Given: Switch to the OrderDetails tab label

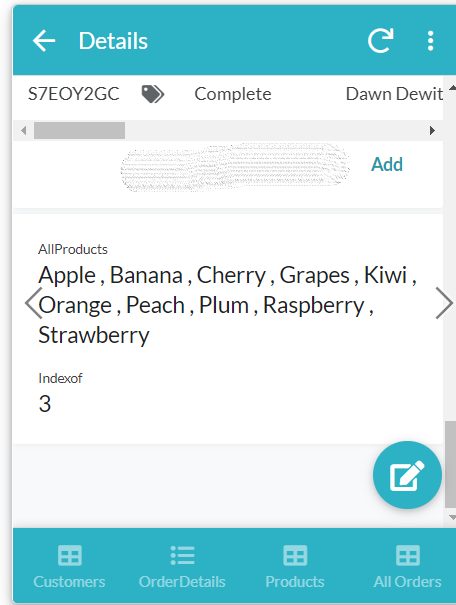Looking at the screenshot, I should (182, 581).
